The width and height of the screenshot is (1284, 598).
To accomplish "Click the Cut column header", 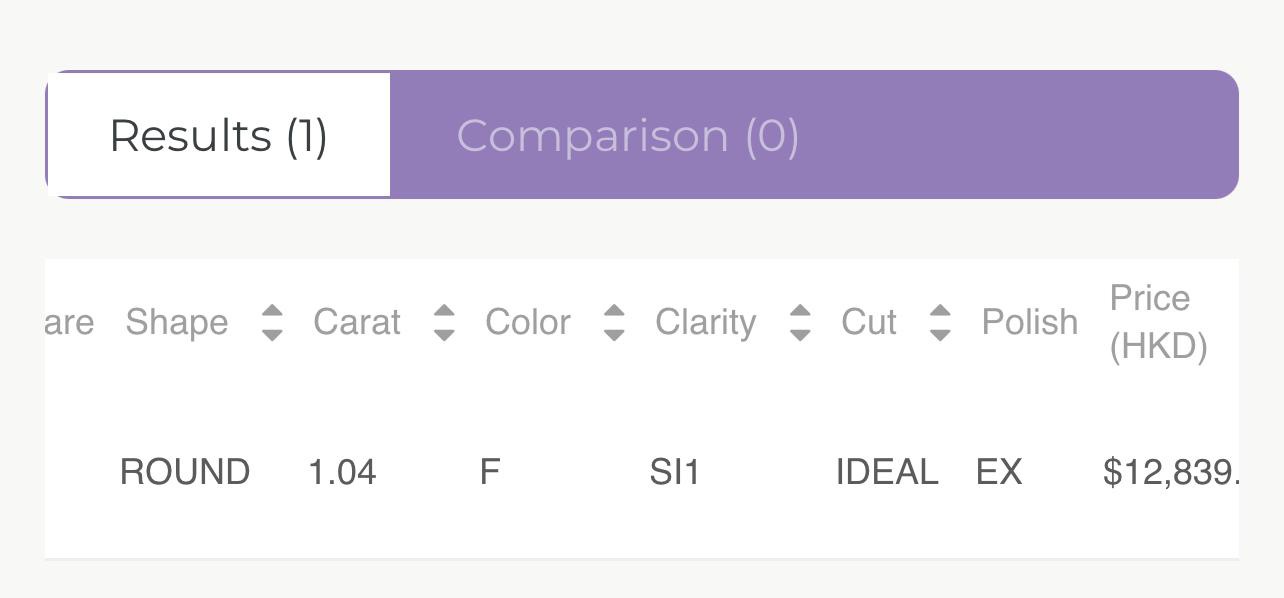I will pos(869,322).
